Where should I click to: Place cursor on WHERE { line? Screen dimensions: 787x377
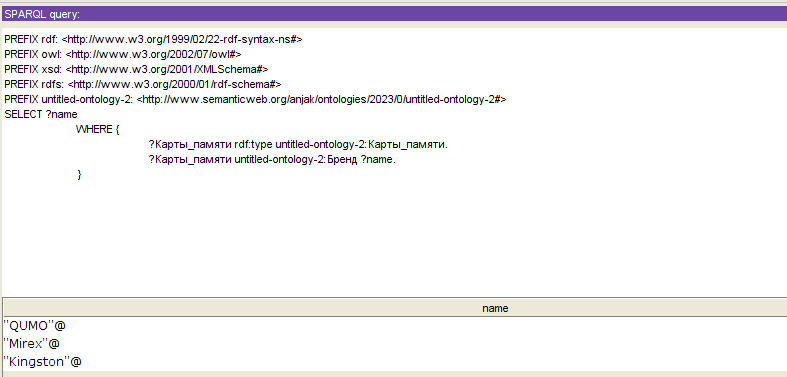click(97, 130)
